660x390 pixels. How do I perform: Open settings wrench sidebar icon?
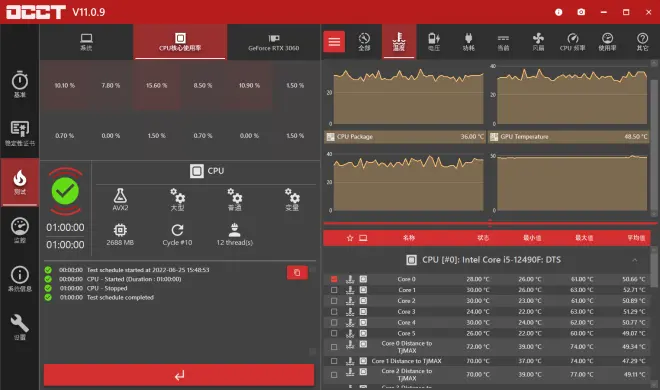[x=20, y=327]
